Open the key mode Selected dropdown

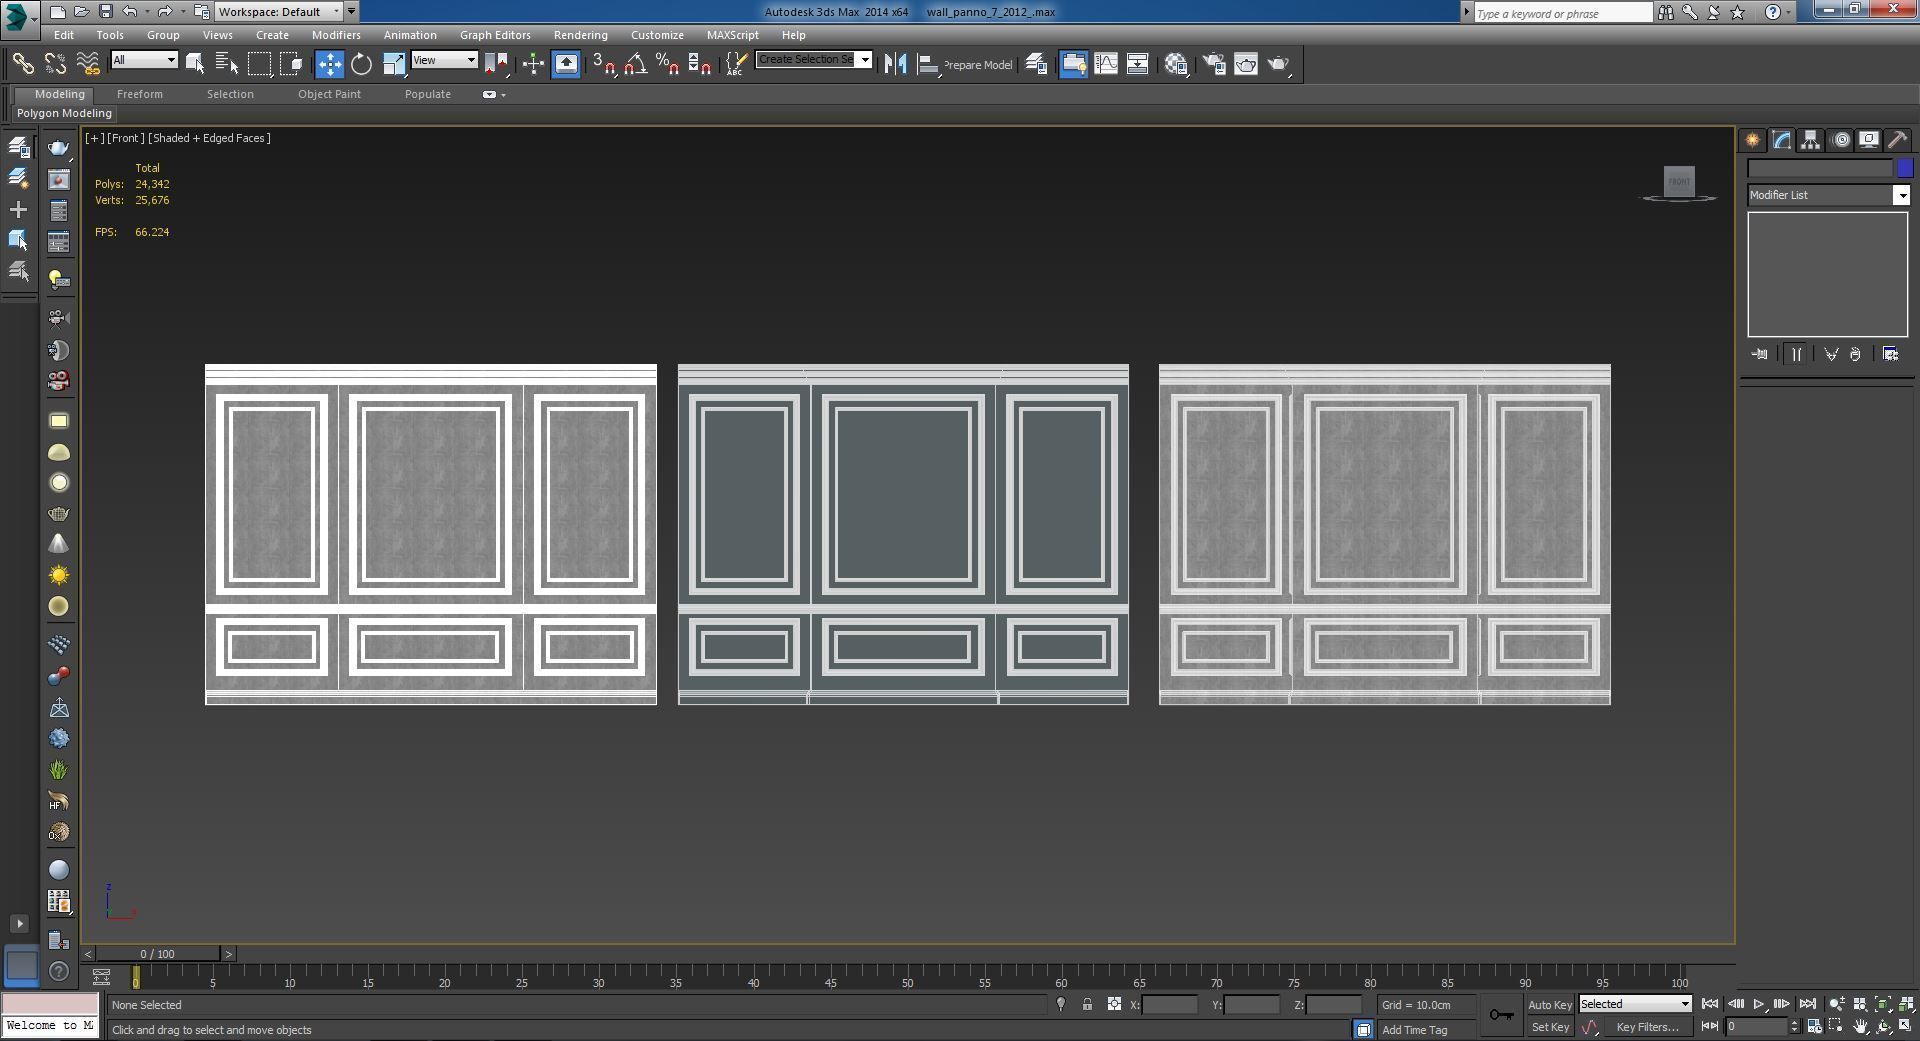click(1635, 1004)
